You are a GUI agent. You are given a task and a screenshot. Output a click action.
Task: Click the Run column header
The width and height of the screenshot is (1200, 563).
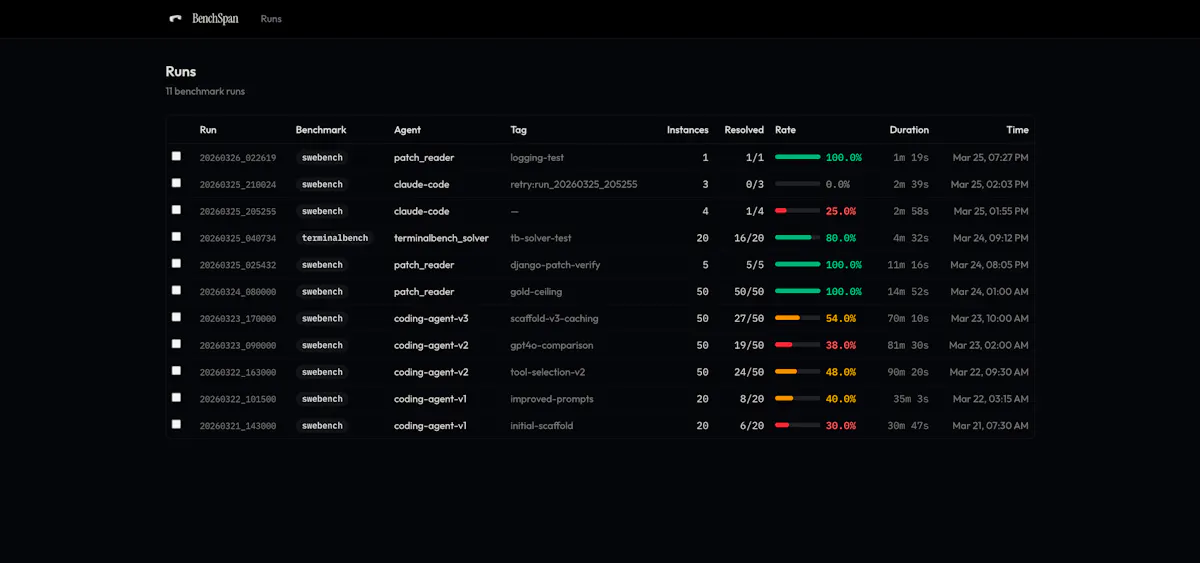click(x=208, y=130)
